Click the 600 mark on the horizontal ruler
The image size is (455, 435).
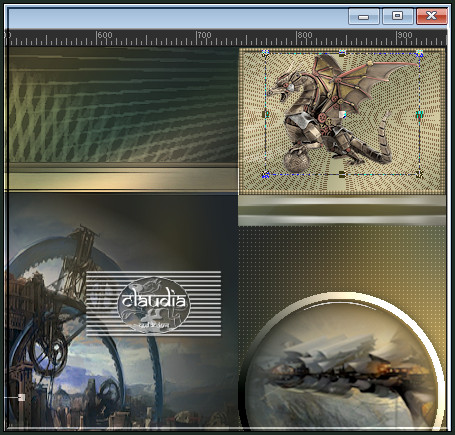pos(104,35)
